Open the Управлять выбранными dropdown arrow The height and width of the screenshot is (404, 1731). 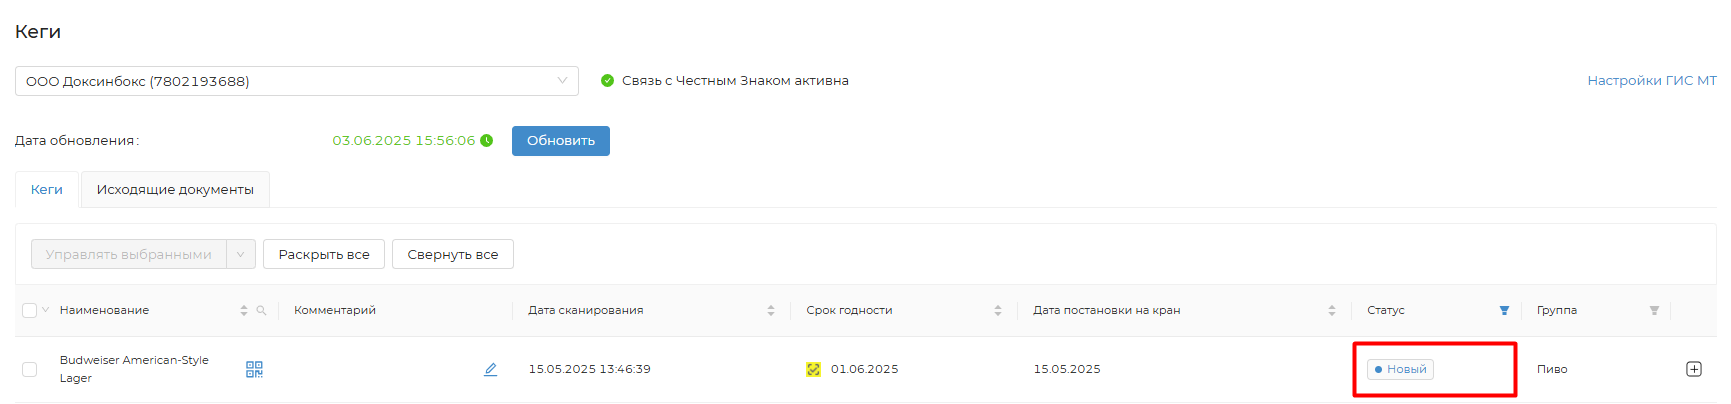tap(240, 255)
